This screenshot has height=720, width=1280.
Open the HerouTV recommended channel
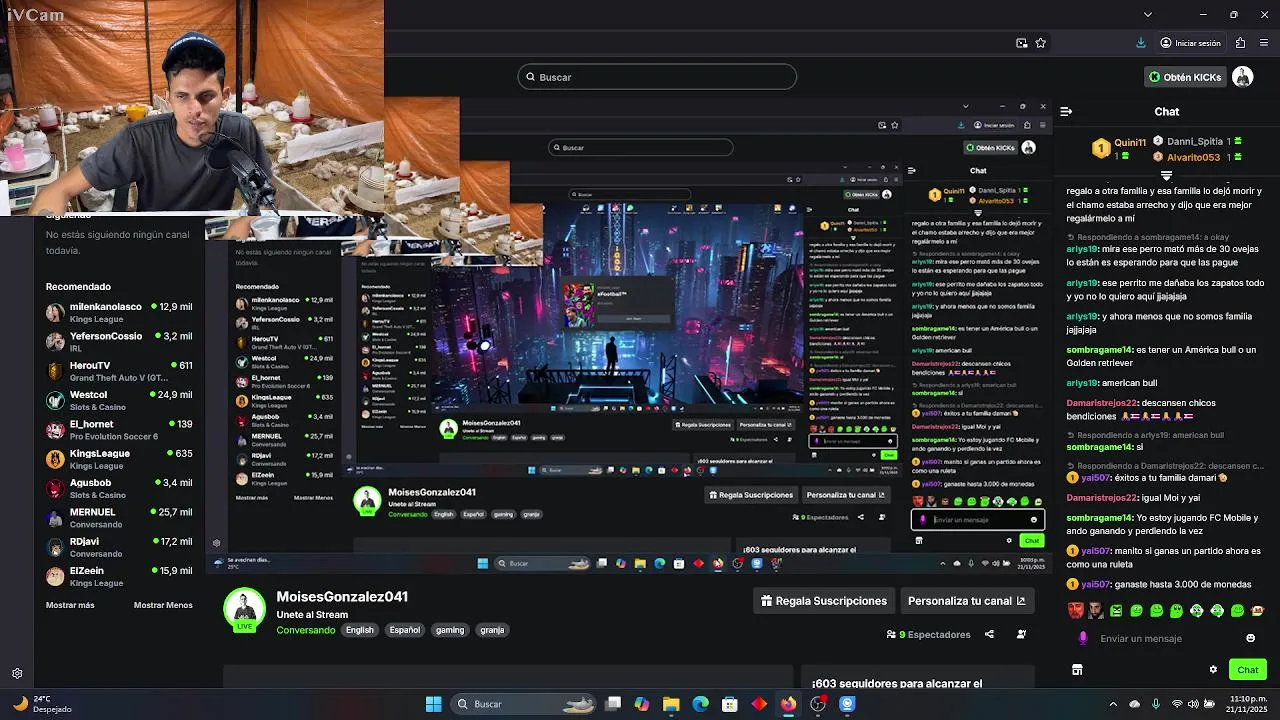click(x=119, y=370)
